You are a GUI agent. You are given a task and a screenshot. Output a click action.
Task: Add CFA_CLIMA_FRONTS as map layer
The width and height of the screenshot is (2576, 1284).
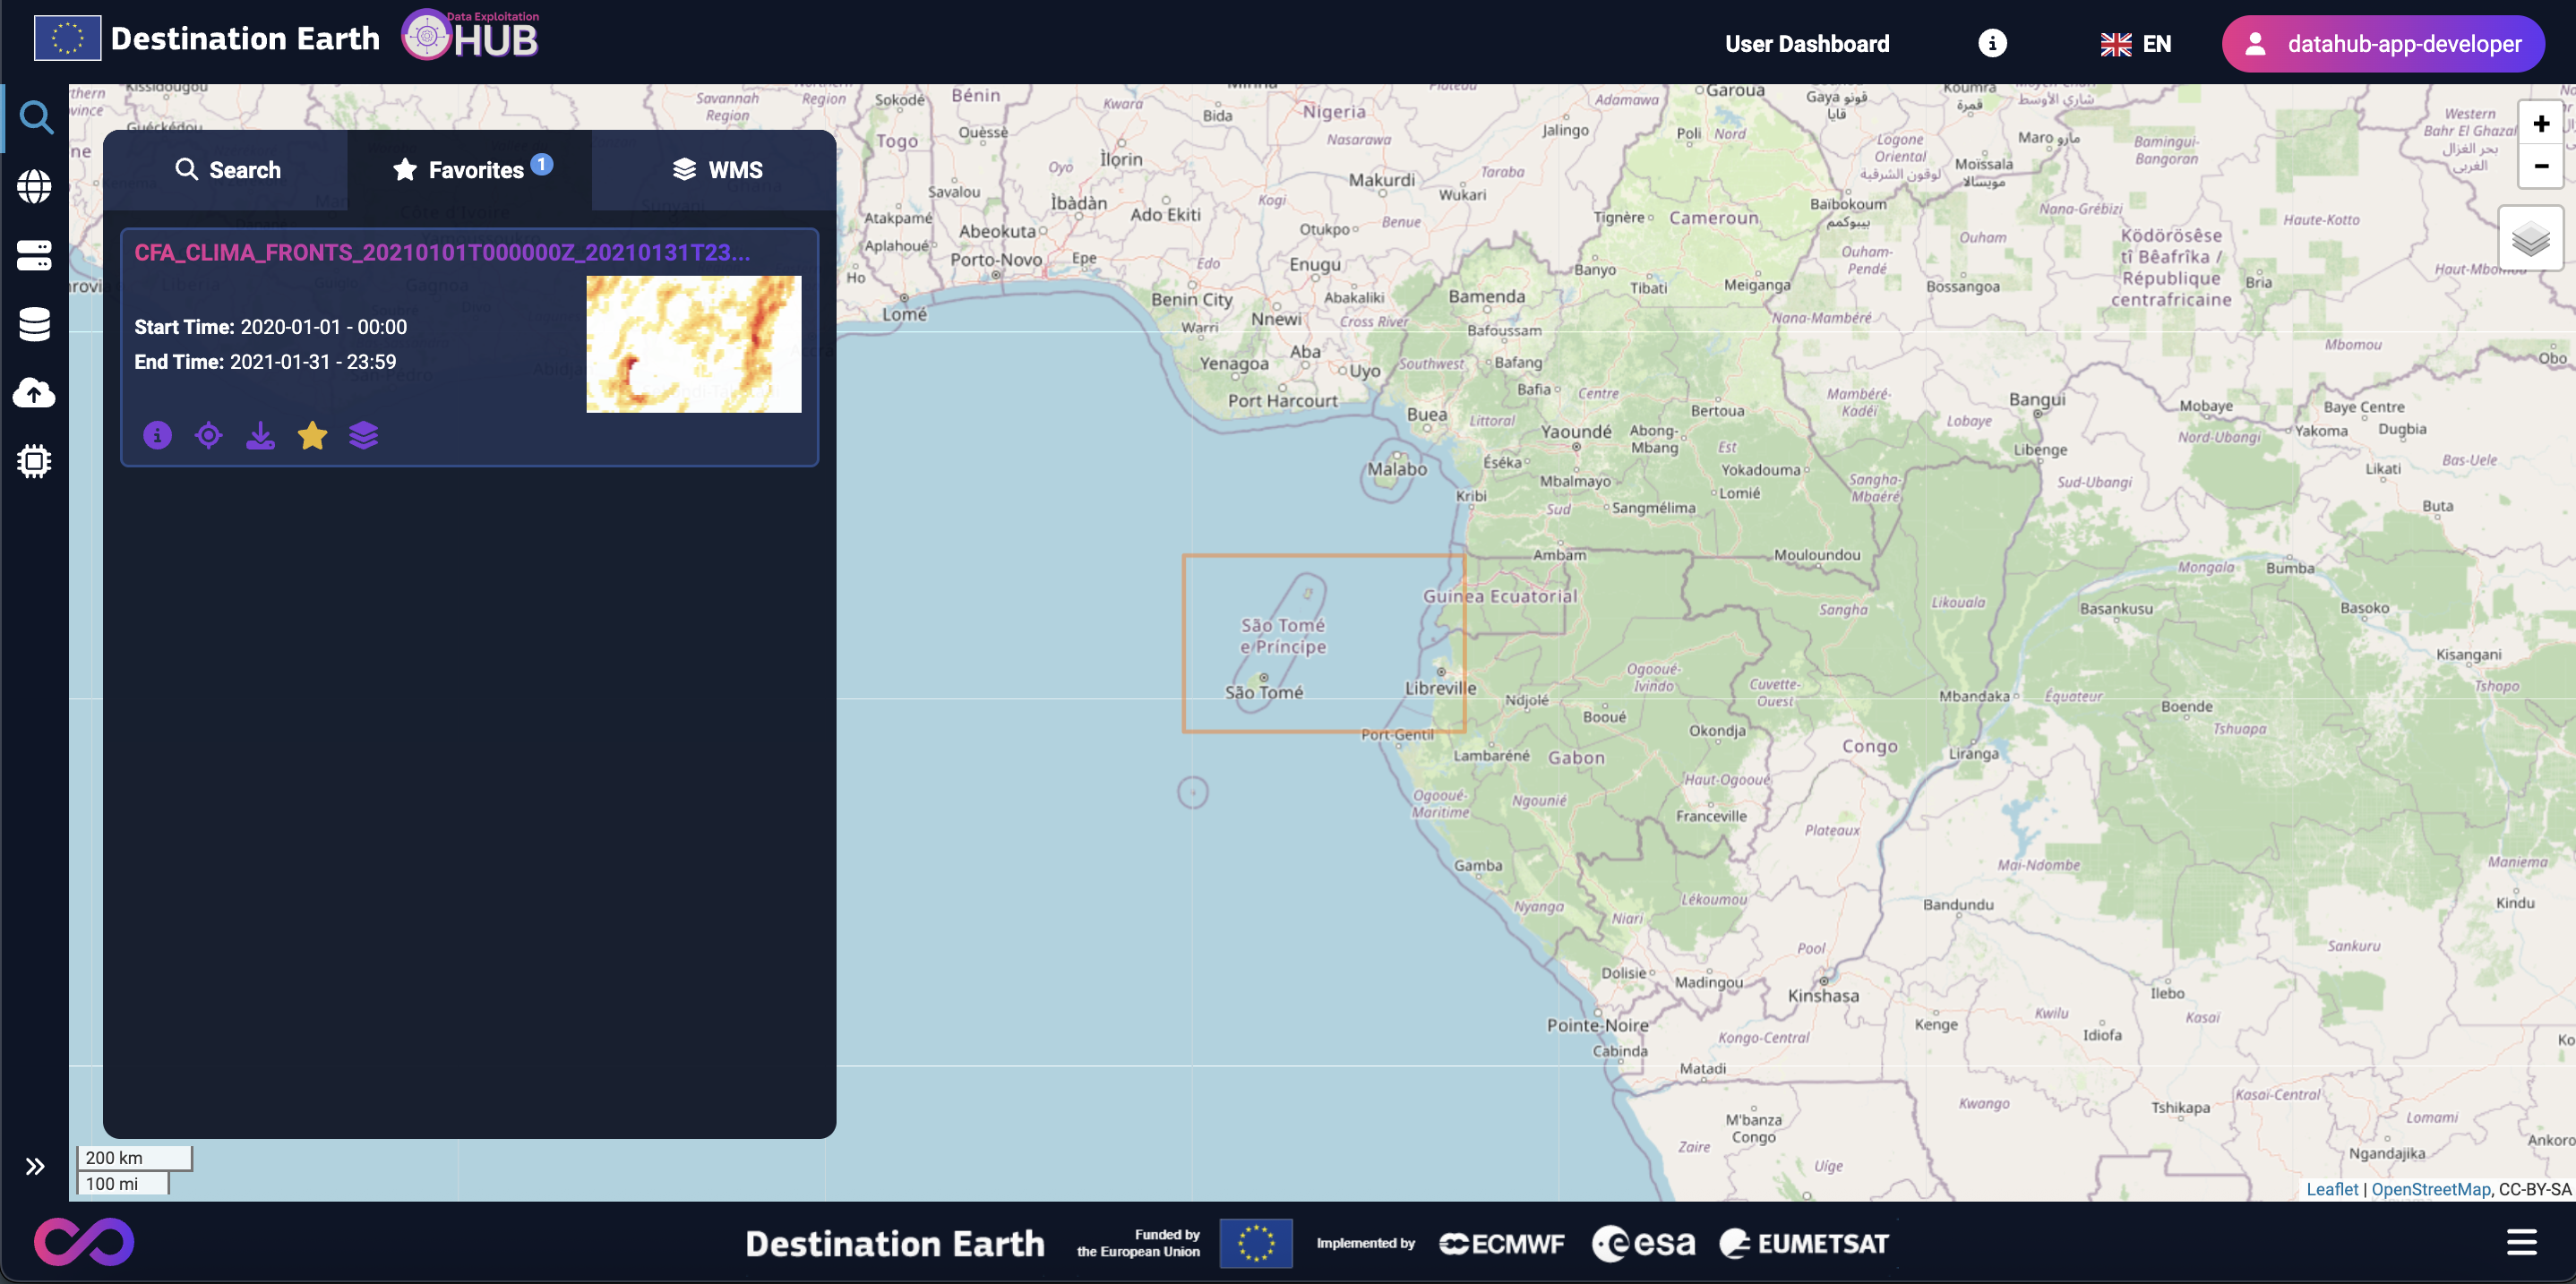pos(364,435)
